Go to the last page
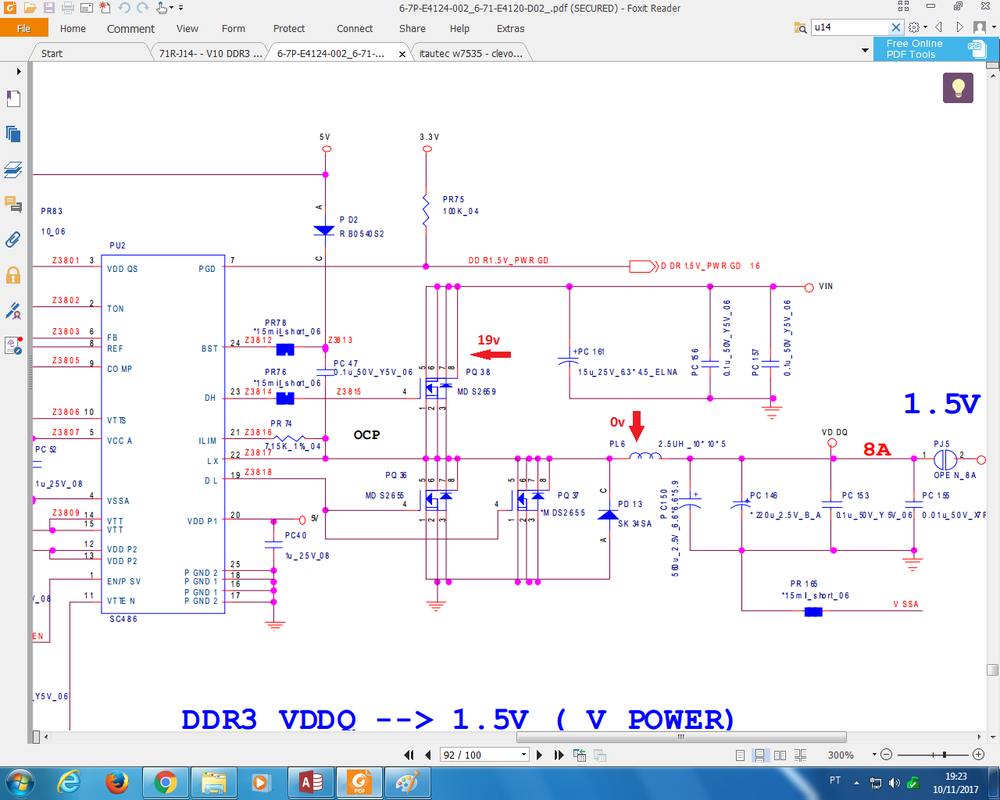The width and height of the screenshot is (1000, 800). pos(560,755)
